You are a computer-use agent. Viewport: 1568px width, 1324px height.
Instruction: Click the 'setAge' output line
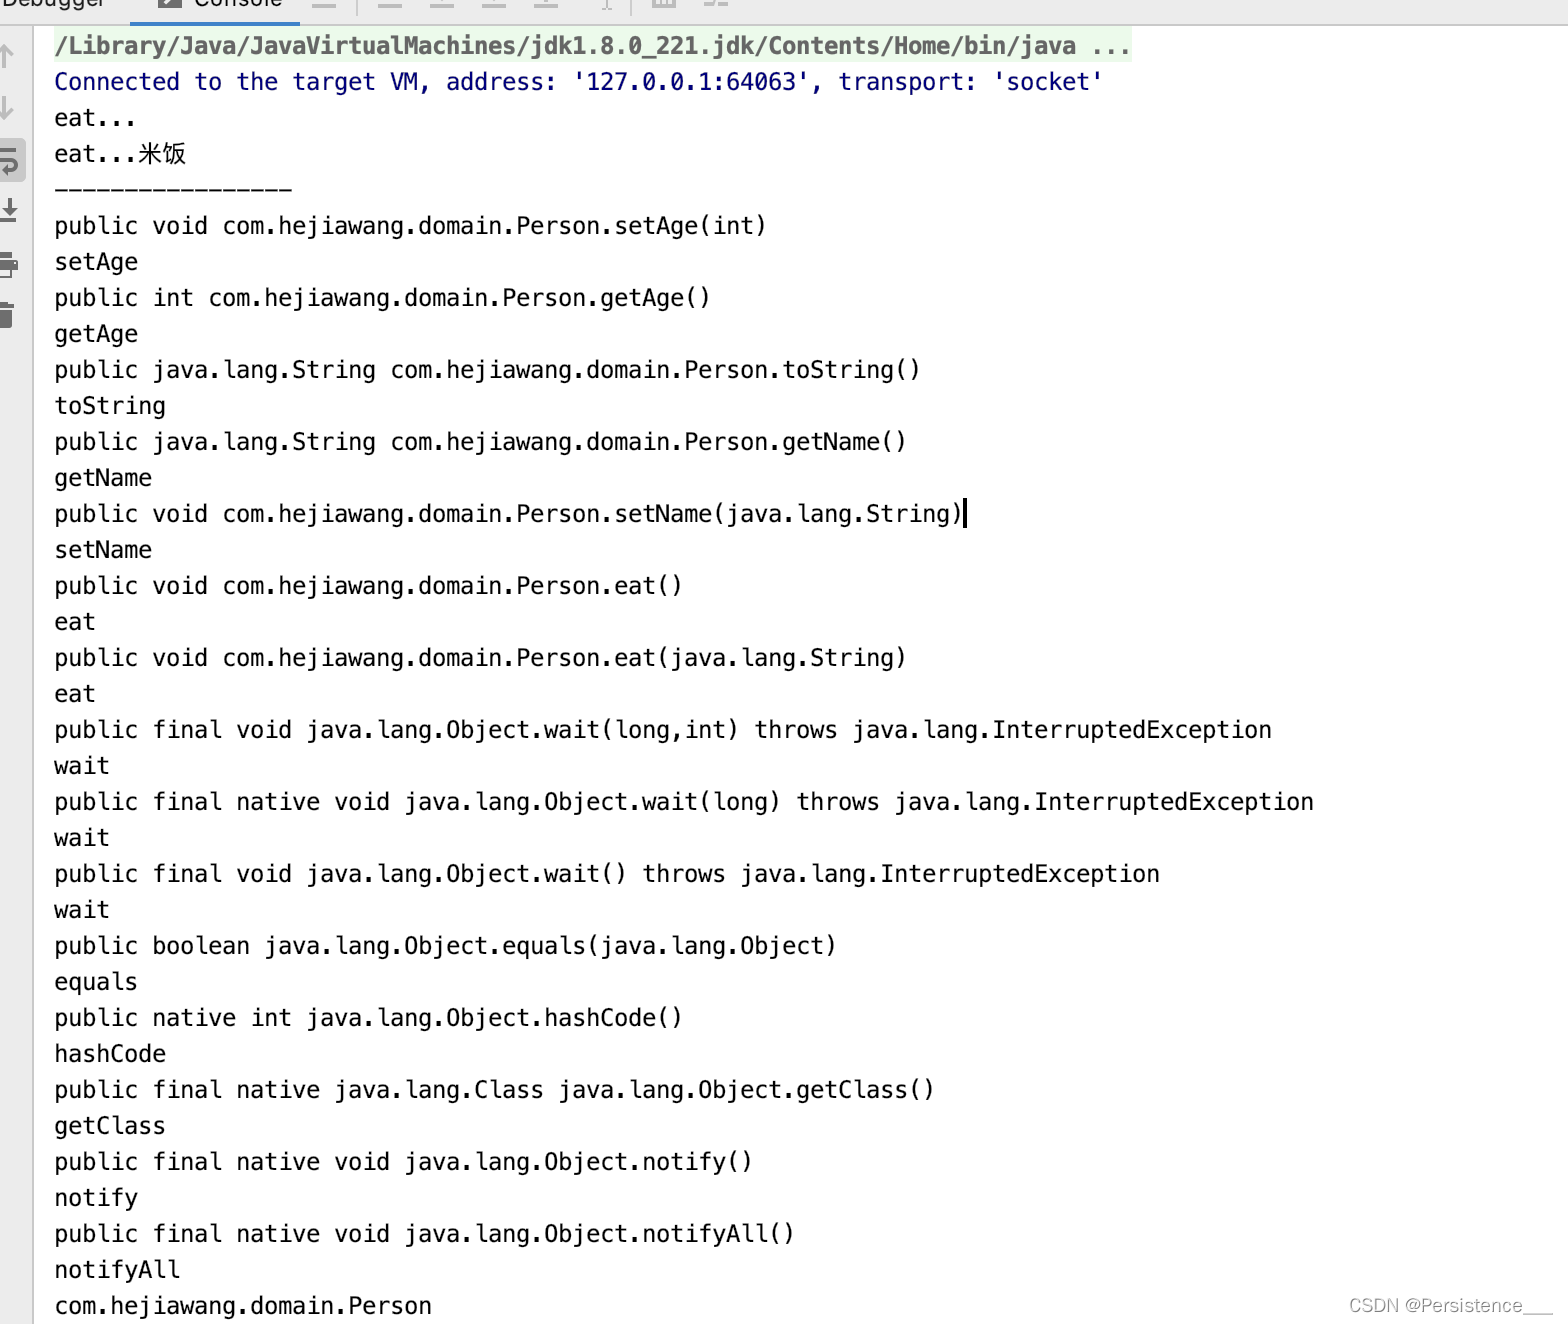pyautogui.click(x=96, y=262)
